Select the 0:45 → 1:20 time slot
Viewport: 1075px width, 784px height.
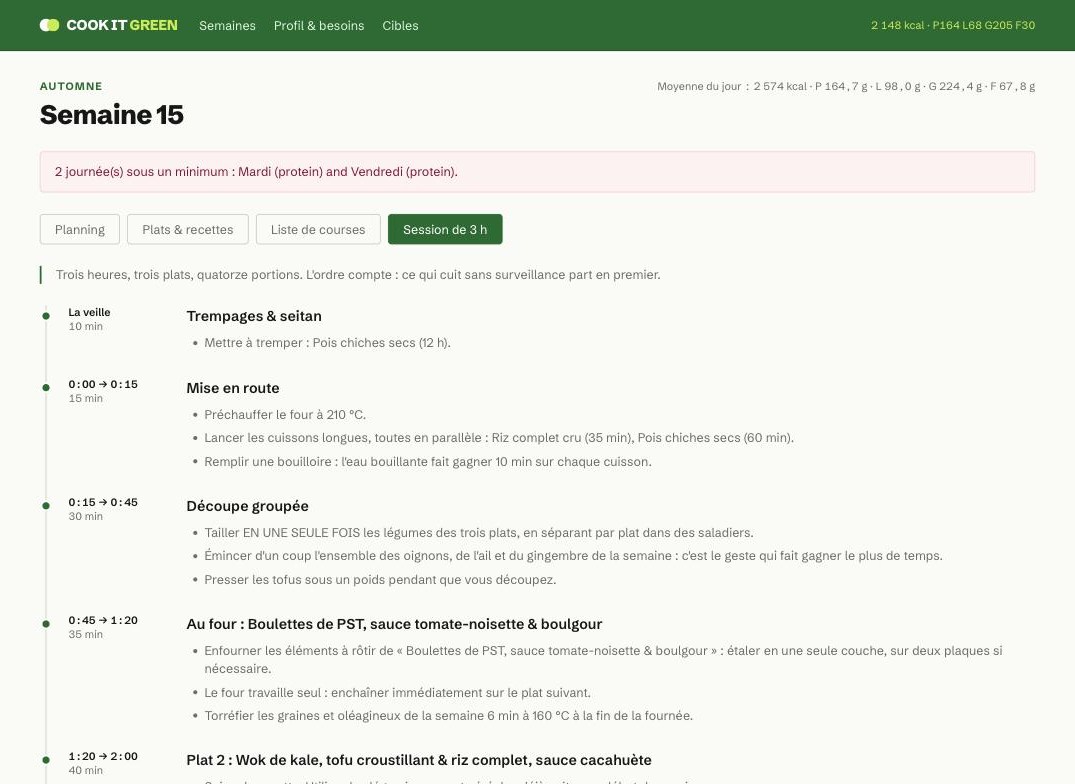tap(103, 620)
